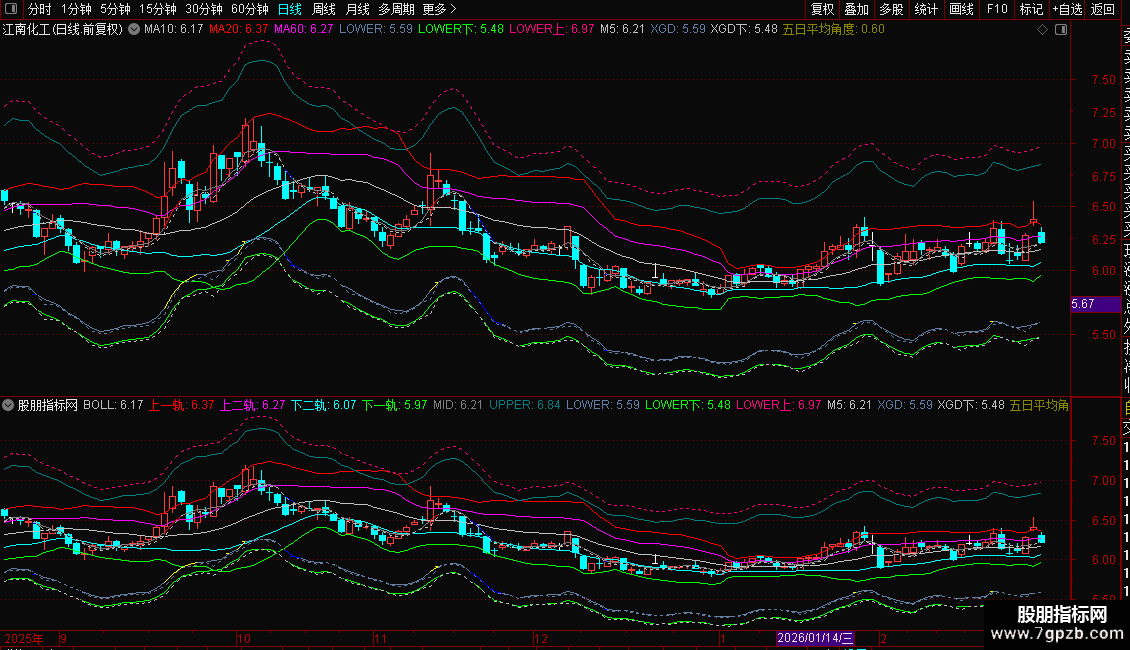
Task: Click the 返回 back button
Action: 1103,9
